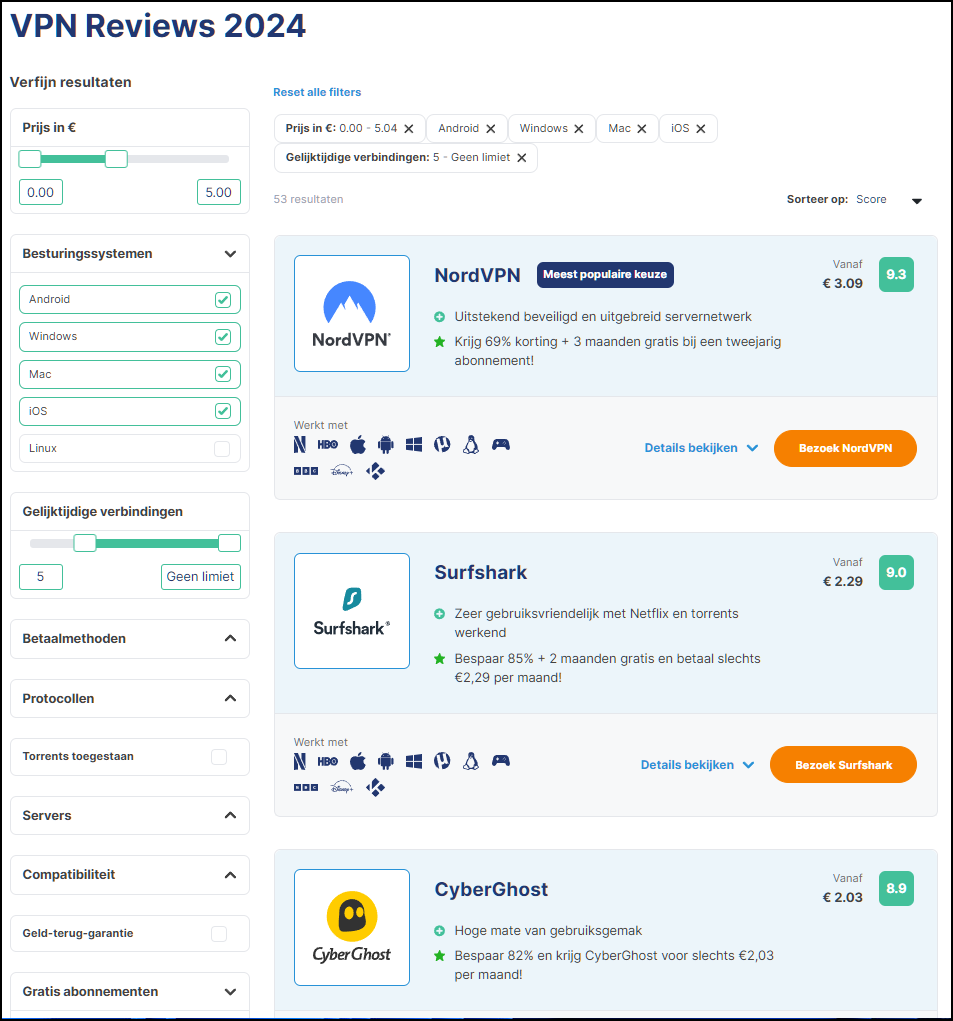Expand the Protocollen filter section
Image resolution: width=953 pixels, height=1021 pixels.
[230, 698]
